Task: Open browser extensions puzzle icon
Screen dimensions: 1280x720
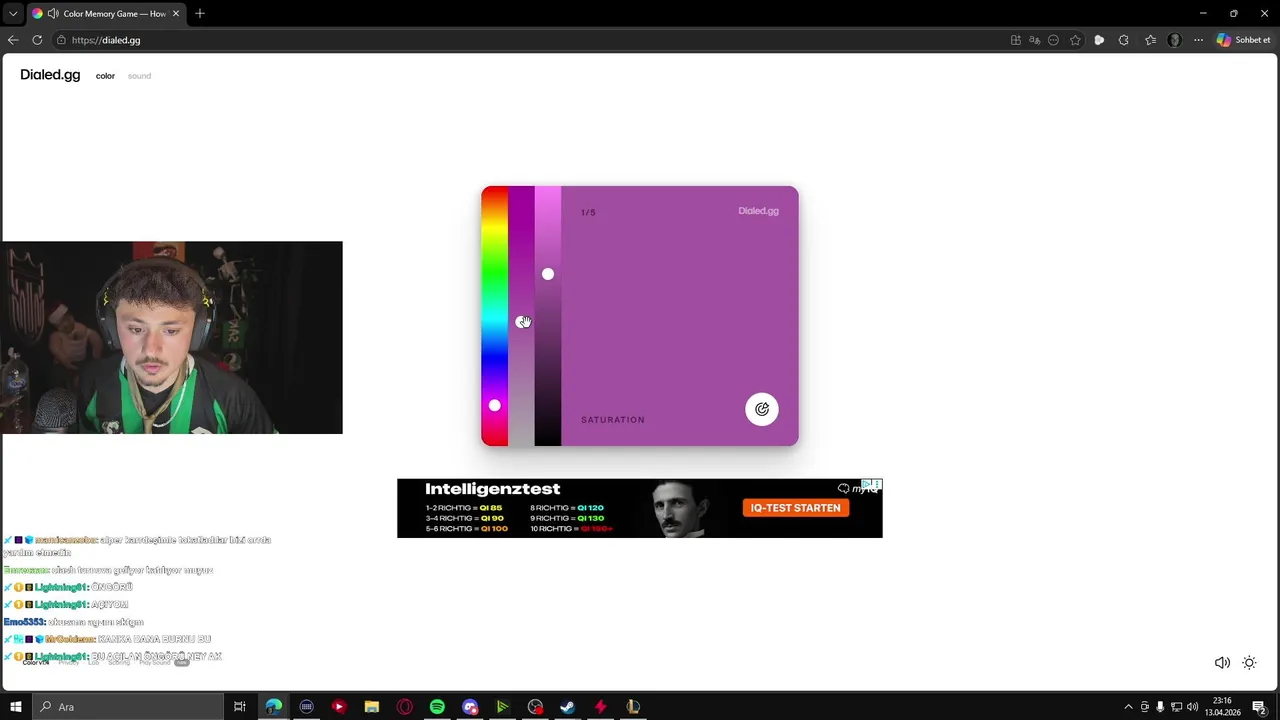Action: (1124, 40)
